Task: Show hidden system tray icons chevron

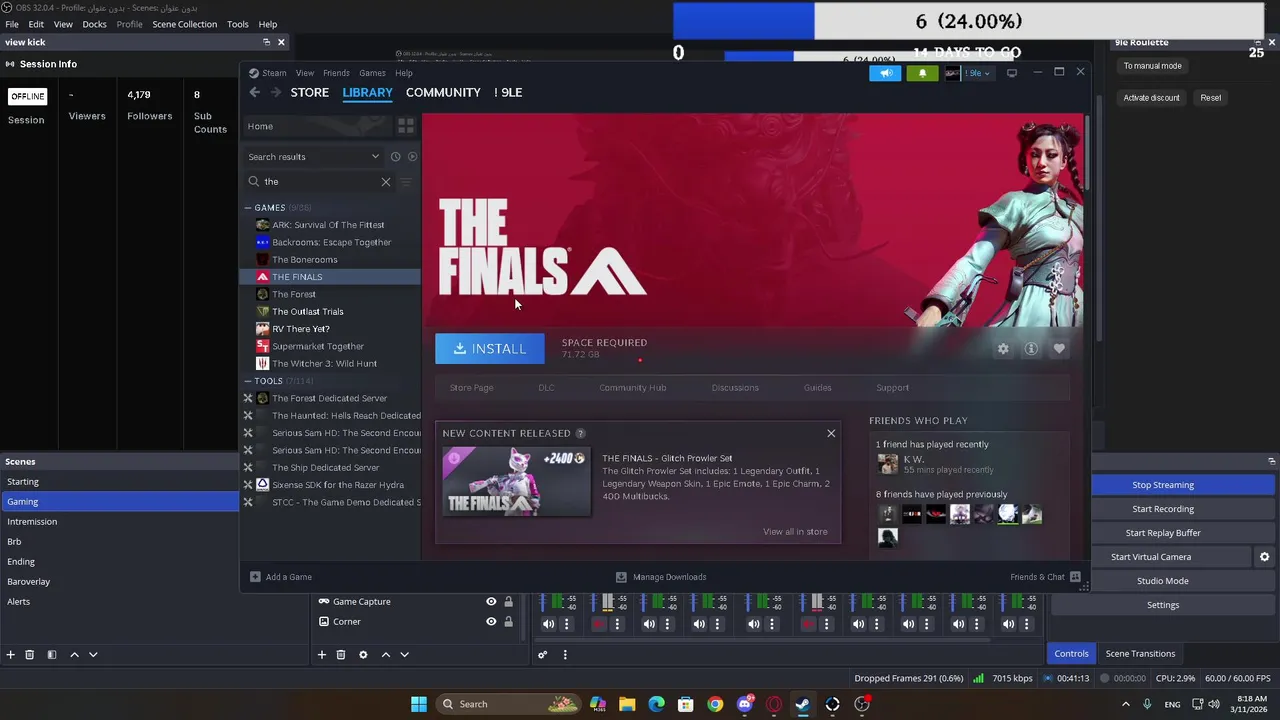Action: point(1126,704)
